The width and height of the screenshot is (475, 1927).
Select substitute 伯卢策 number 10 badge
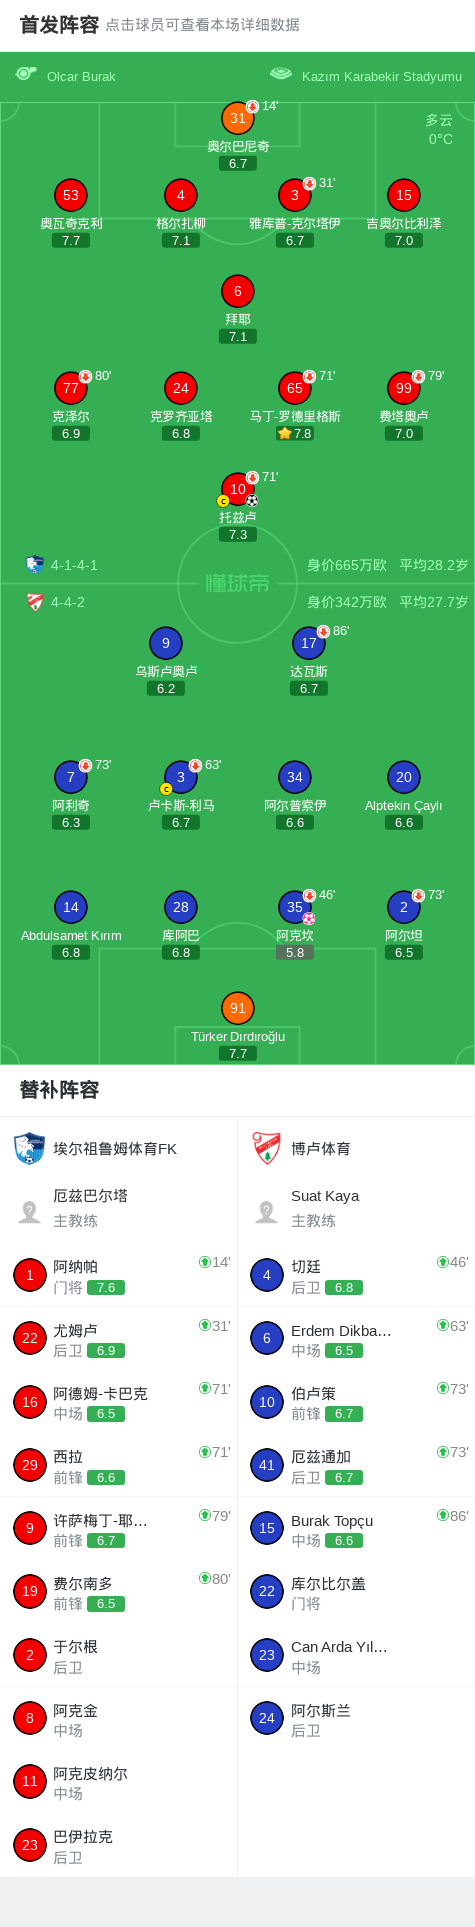click(267, 1402)
